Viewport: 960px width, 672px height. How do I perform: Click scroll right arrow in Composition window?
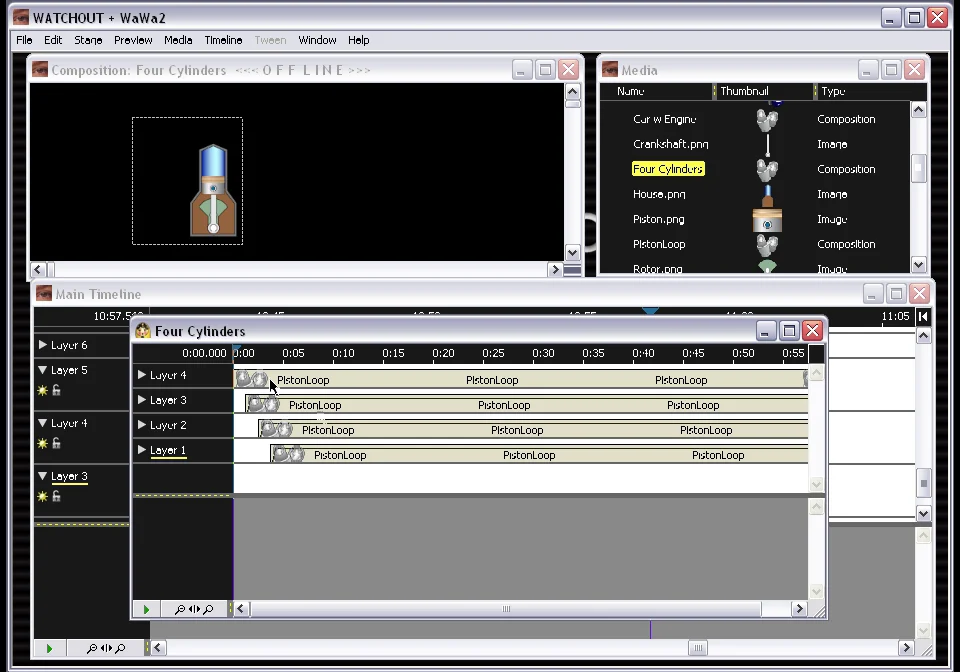coord(555,269)
